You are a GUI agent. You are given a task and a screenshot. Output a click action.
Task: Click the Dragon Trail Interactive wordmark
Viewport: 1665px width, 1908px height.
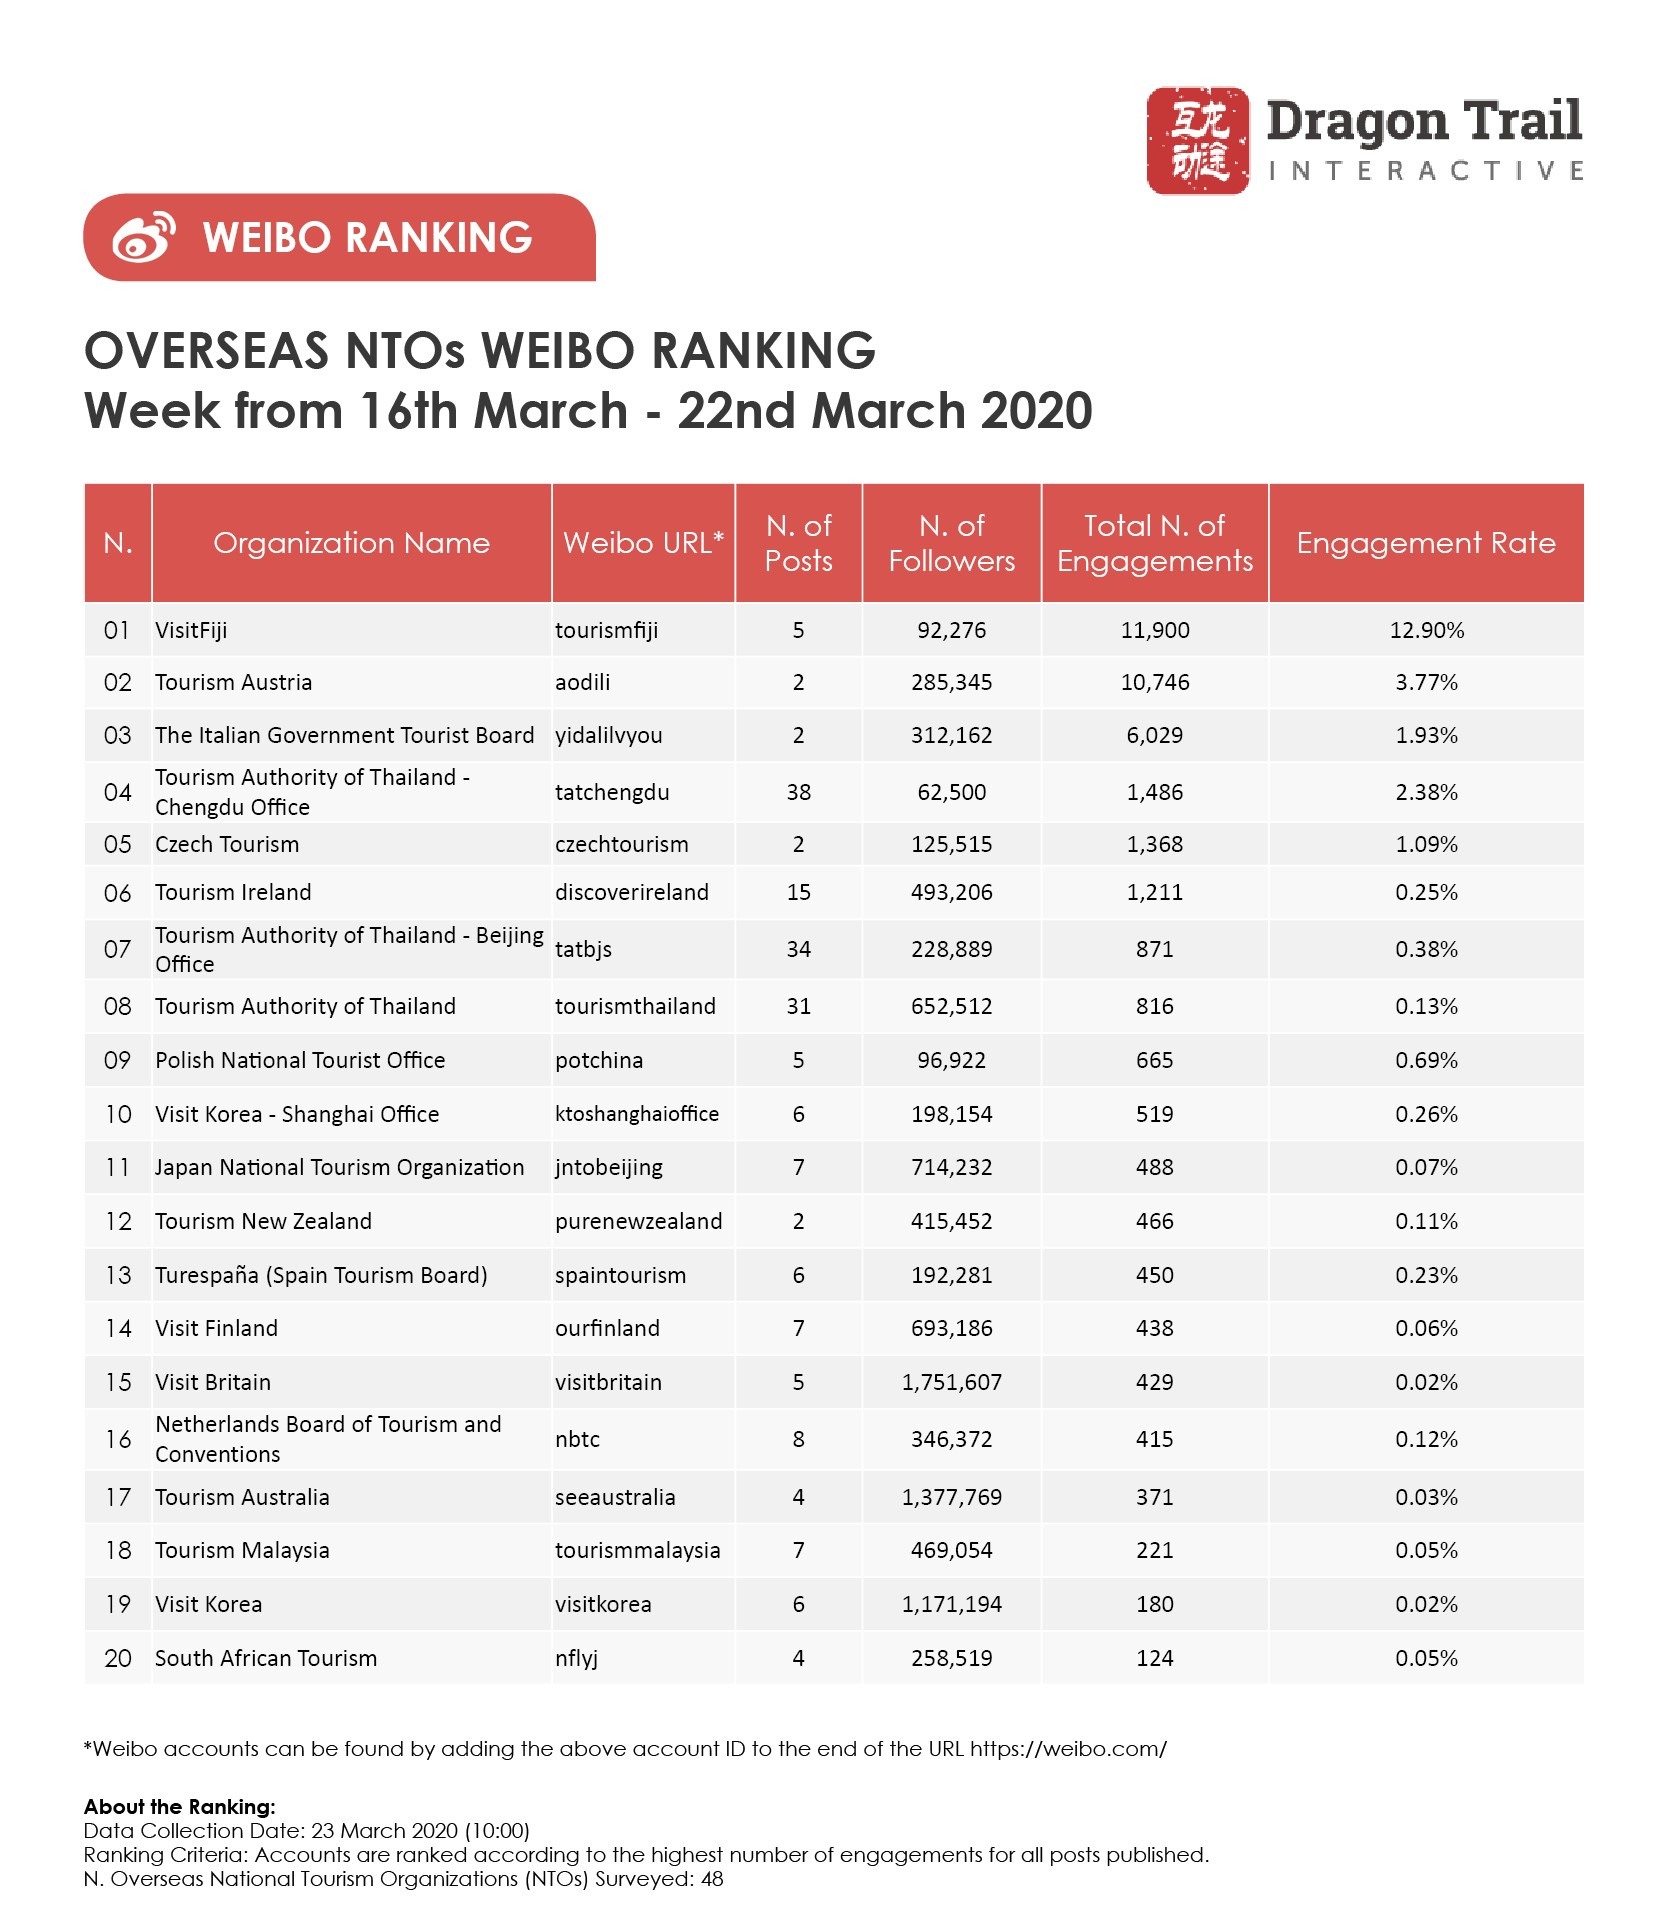point(1424,140)
